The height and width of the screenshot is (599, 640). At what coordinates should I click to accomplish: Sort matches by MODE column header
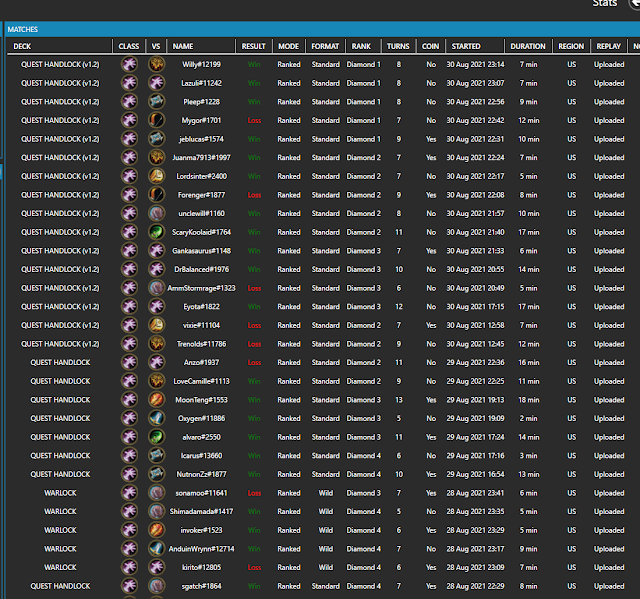(289, 46)
